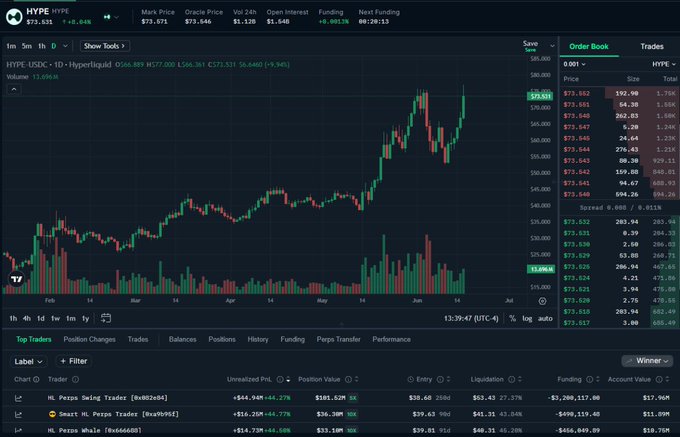Open chart icon for Smart HL Perps Trader
The width and height of the screenshot is (680, 437).
[x=18, y=414]
